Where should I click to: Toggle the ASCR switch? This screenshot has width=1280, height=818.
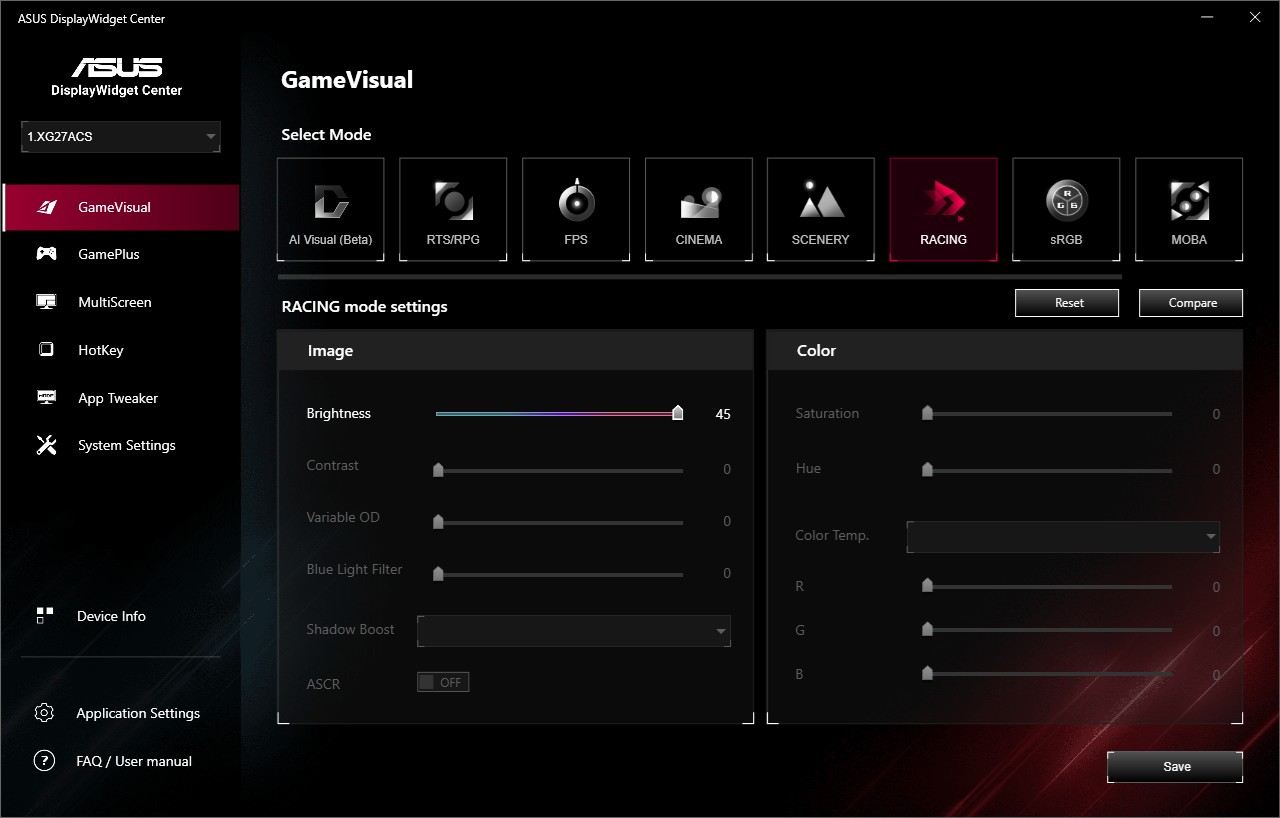tap(443, 682)
